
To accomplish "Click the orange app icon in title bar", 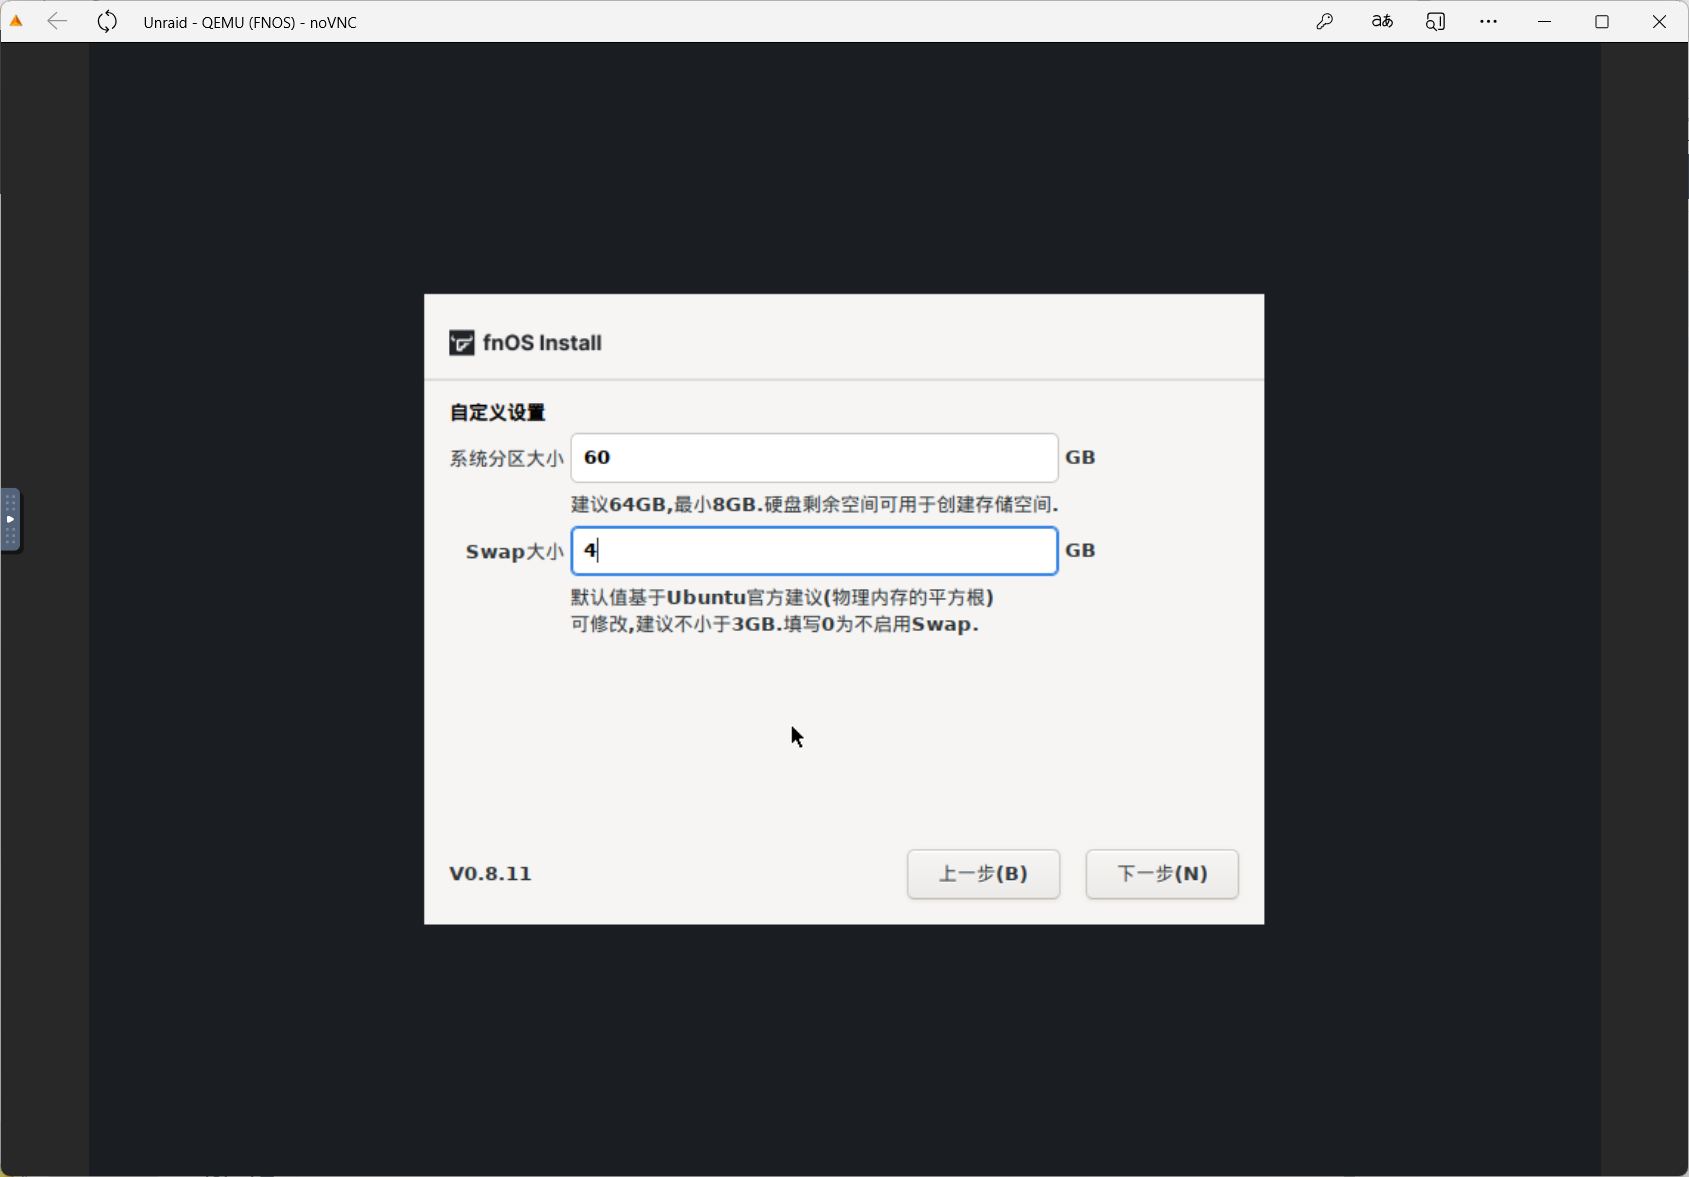I will coord(16,21).
